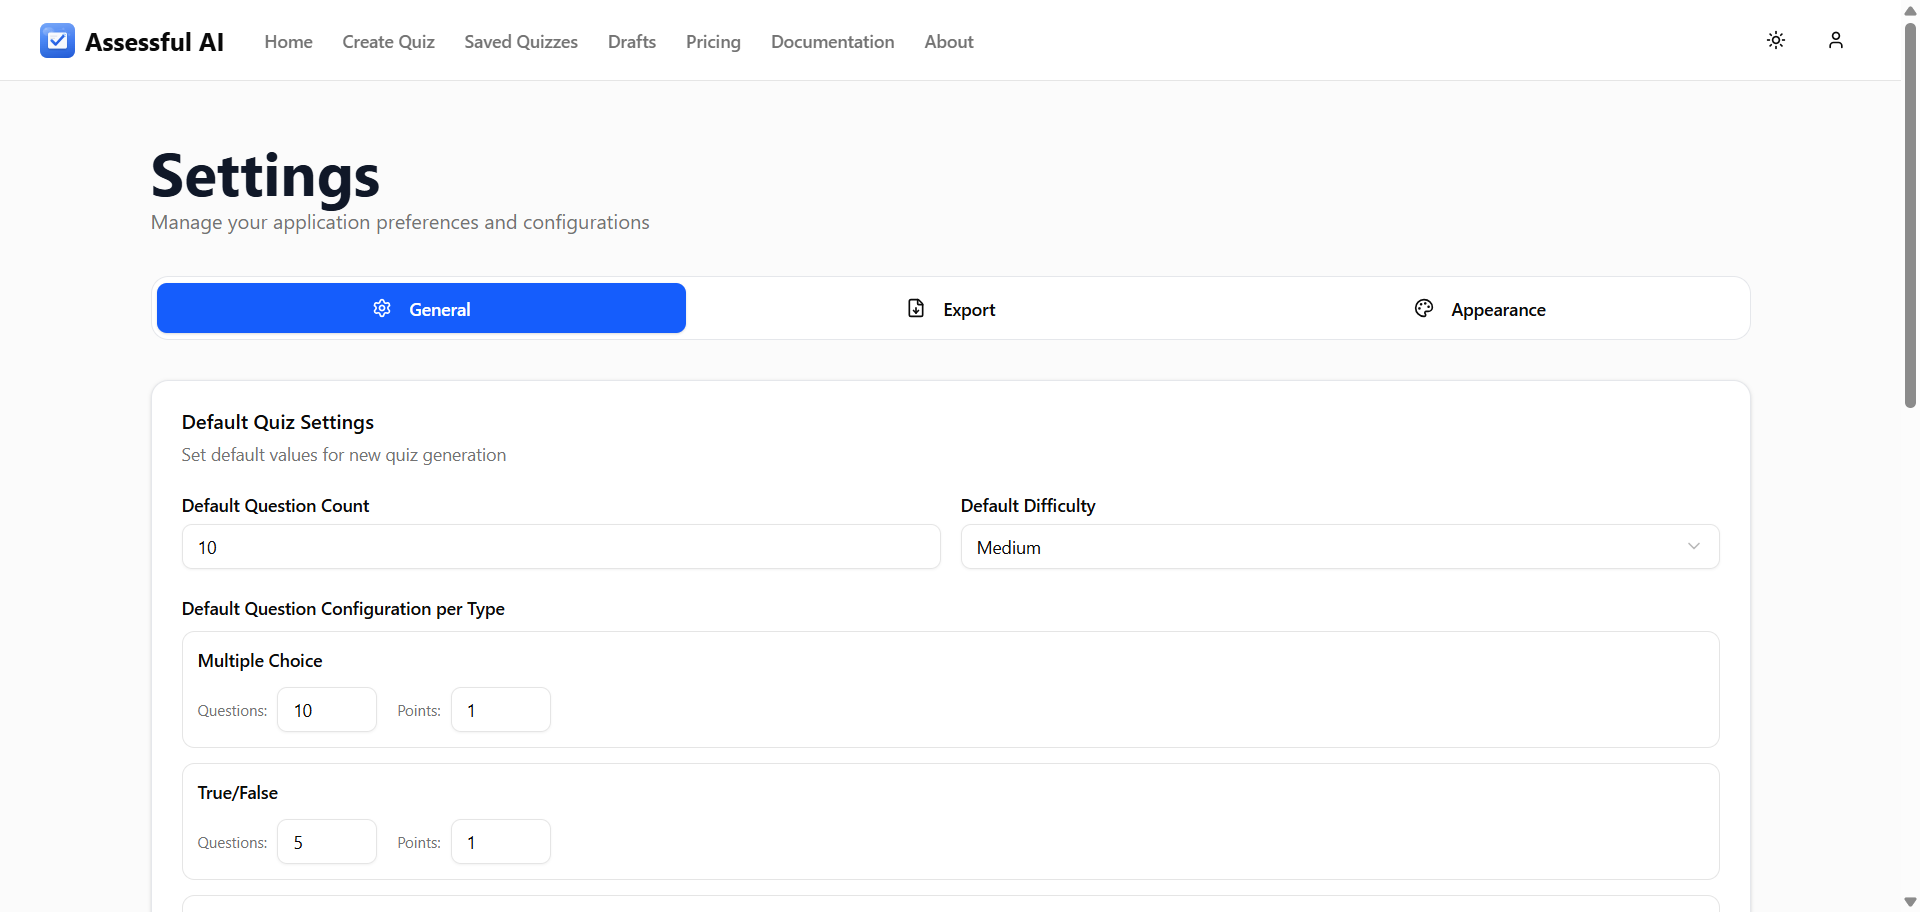1920x912 pixels.
Task: Open Create Quiz page
Action: [388, 42]
